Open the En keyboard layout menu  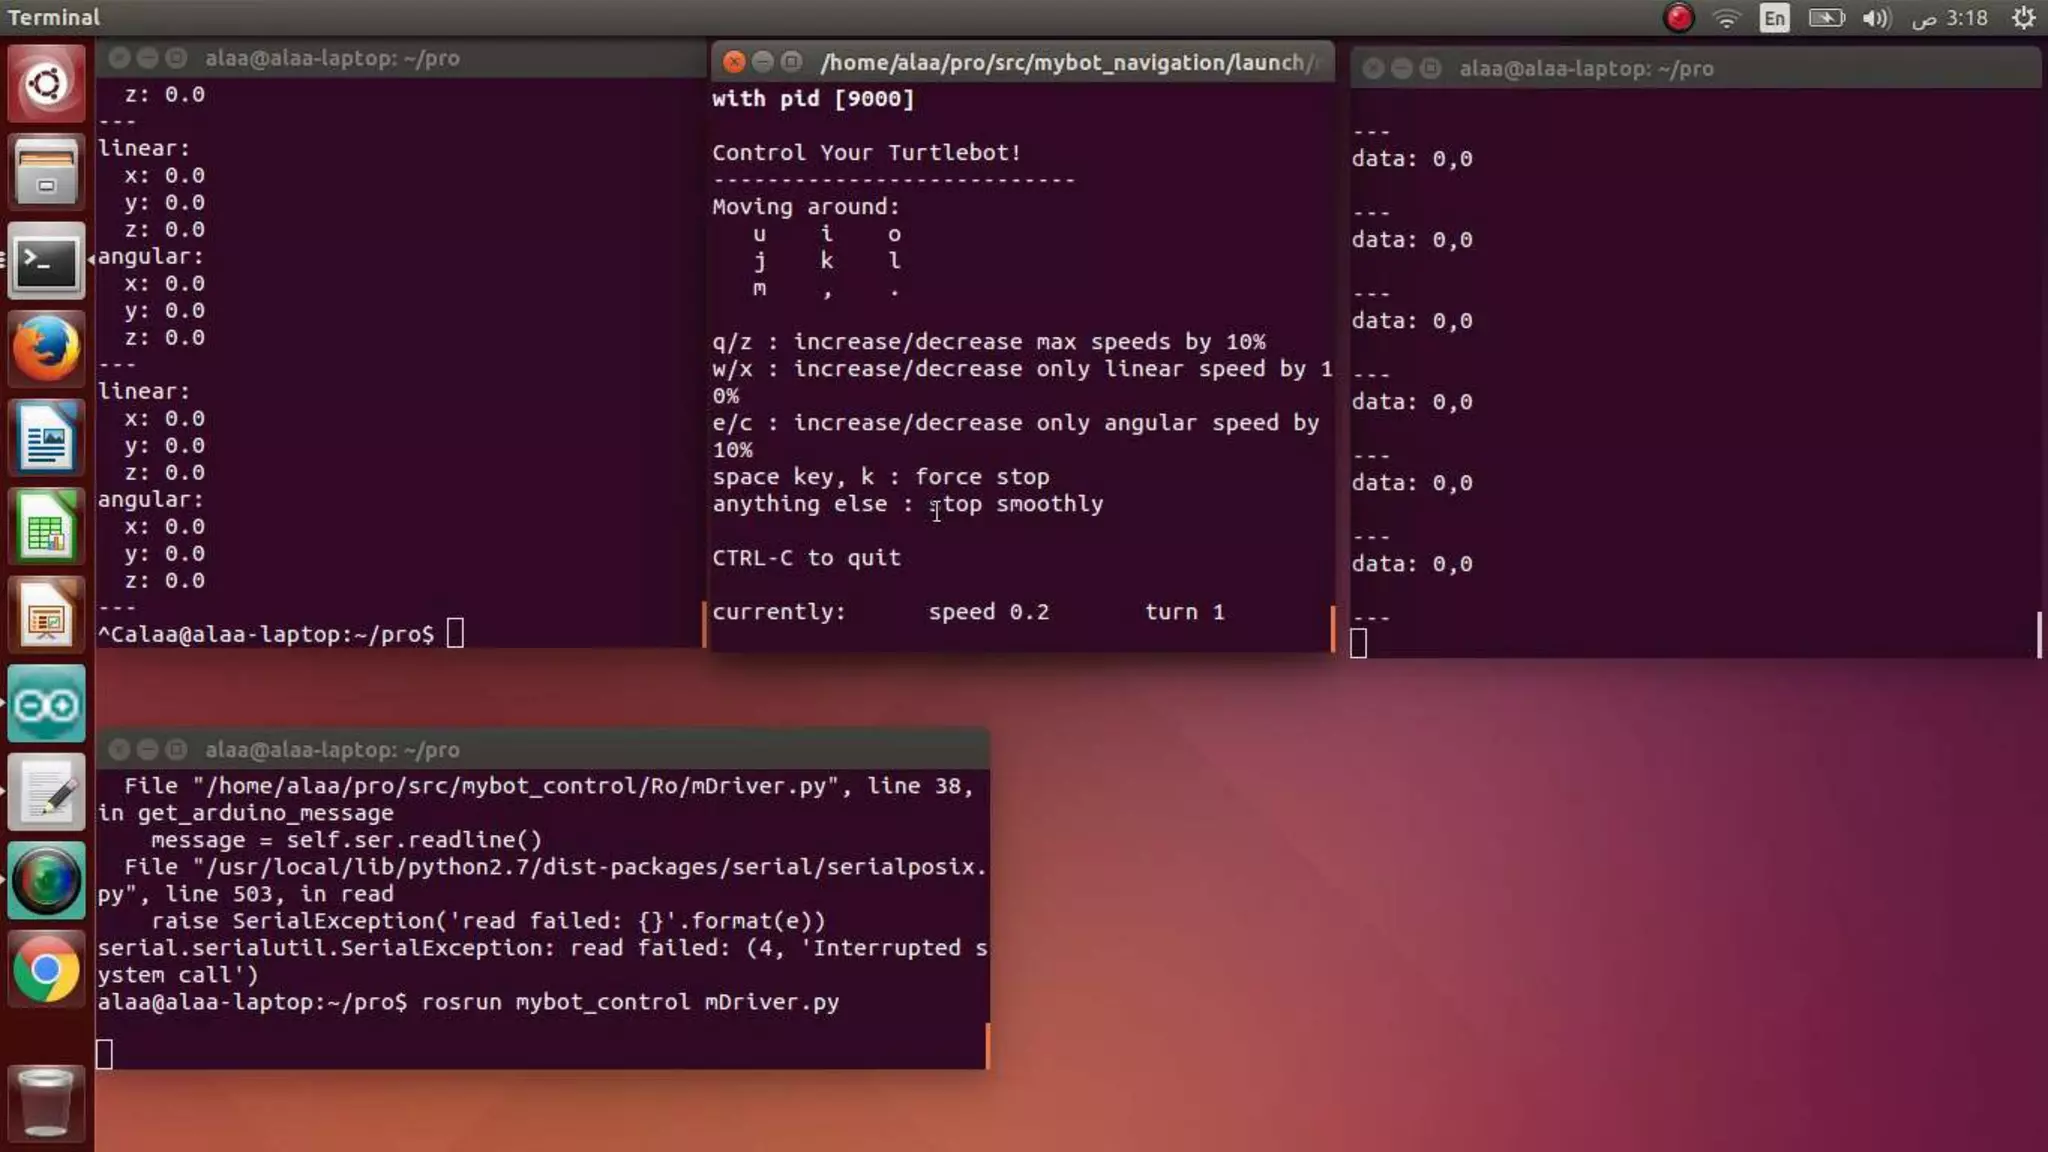(1774, 18)
